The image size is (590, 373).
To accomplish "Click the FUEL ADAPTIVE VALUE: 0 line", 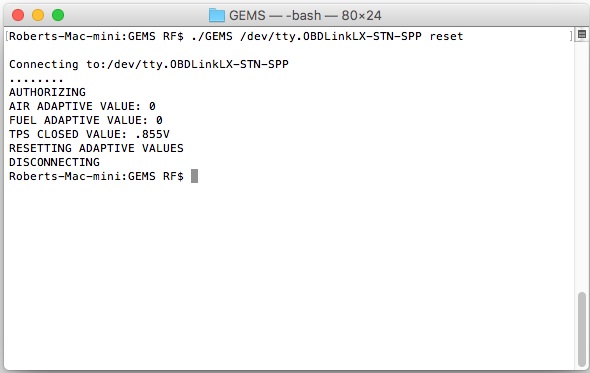I will 86,120.
